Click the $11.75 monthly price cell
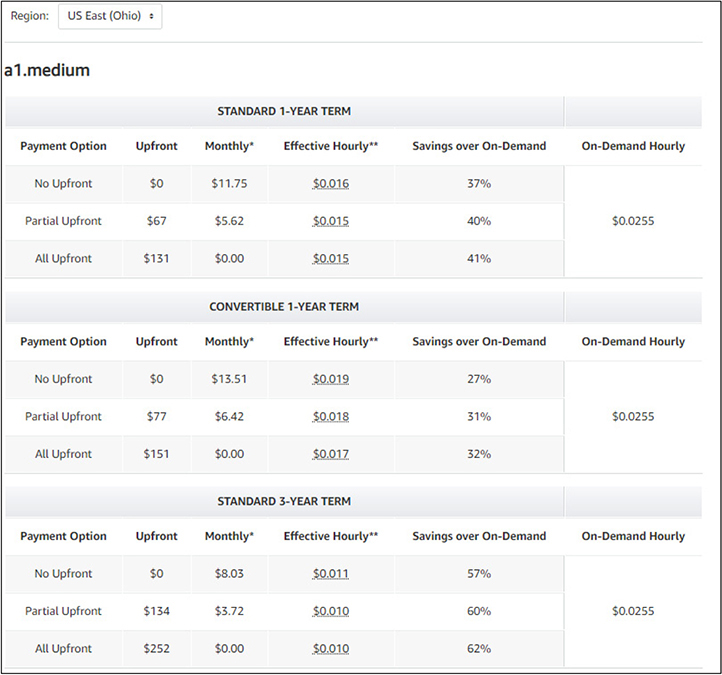The height and width of the screenshot is (675, 722). [x=229, y=184]
